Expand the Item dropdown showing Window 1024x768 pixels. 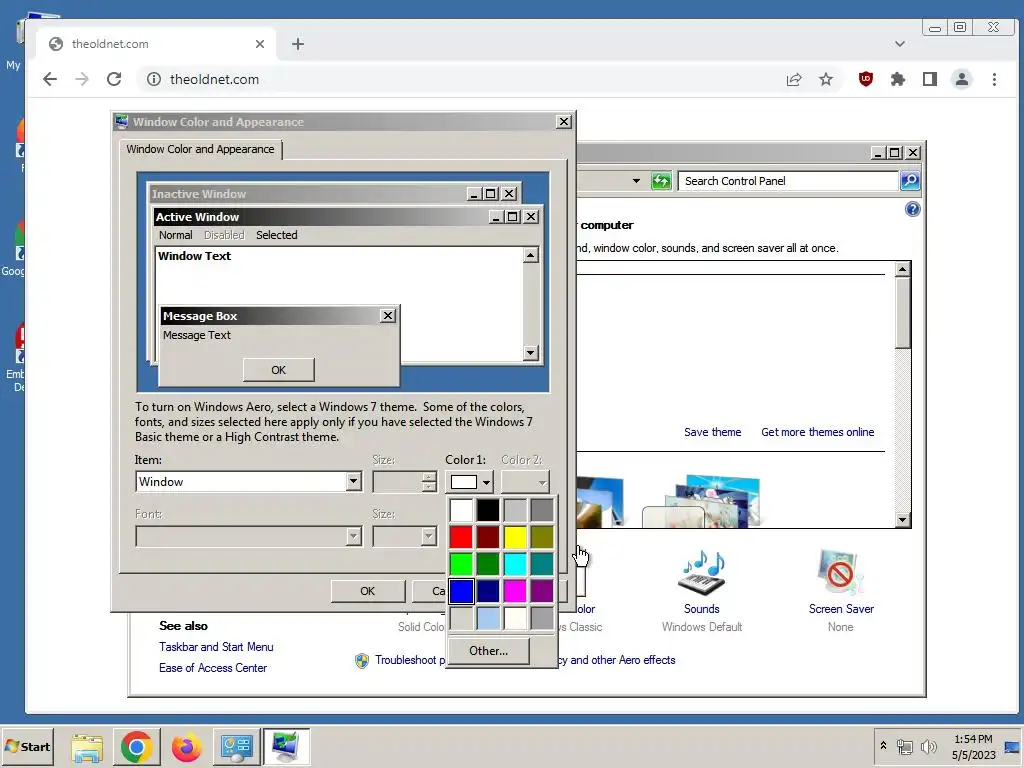coord(353,482)
